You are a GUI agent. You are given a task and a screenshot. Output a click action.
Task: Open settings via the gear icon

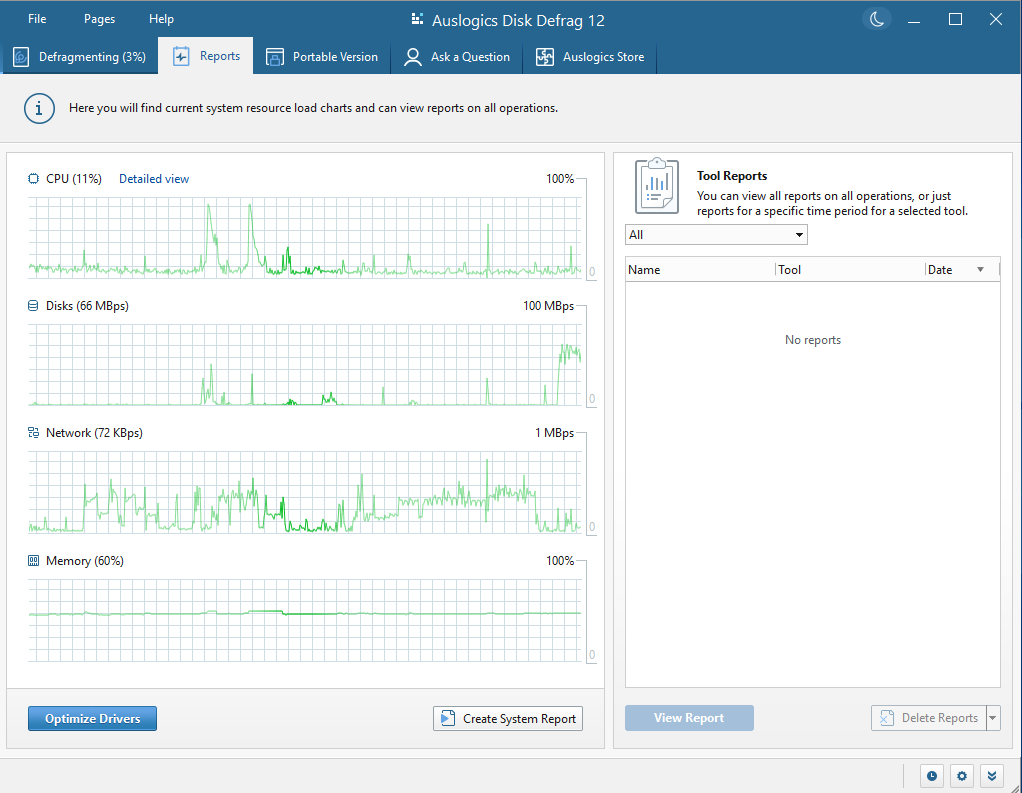point(961,775)
